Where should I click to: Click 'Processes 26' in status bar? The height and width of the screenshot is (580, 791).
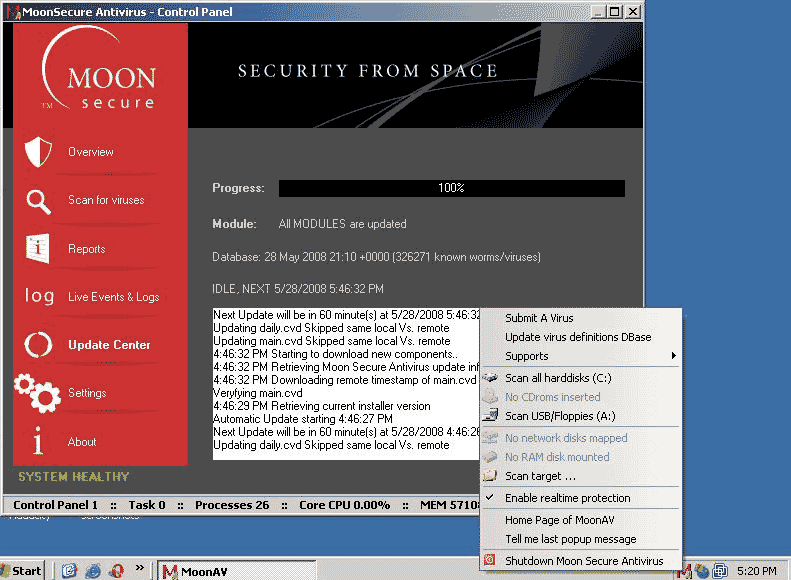tap(232, 505)
